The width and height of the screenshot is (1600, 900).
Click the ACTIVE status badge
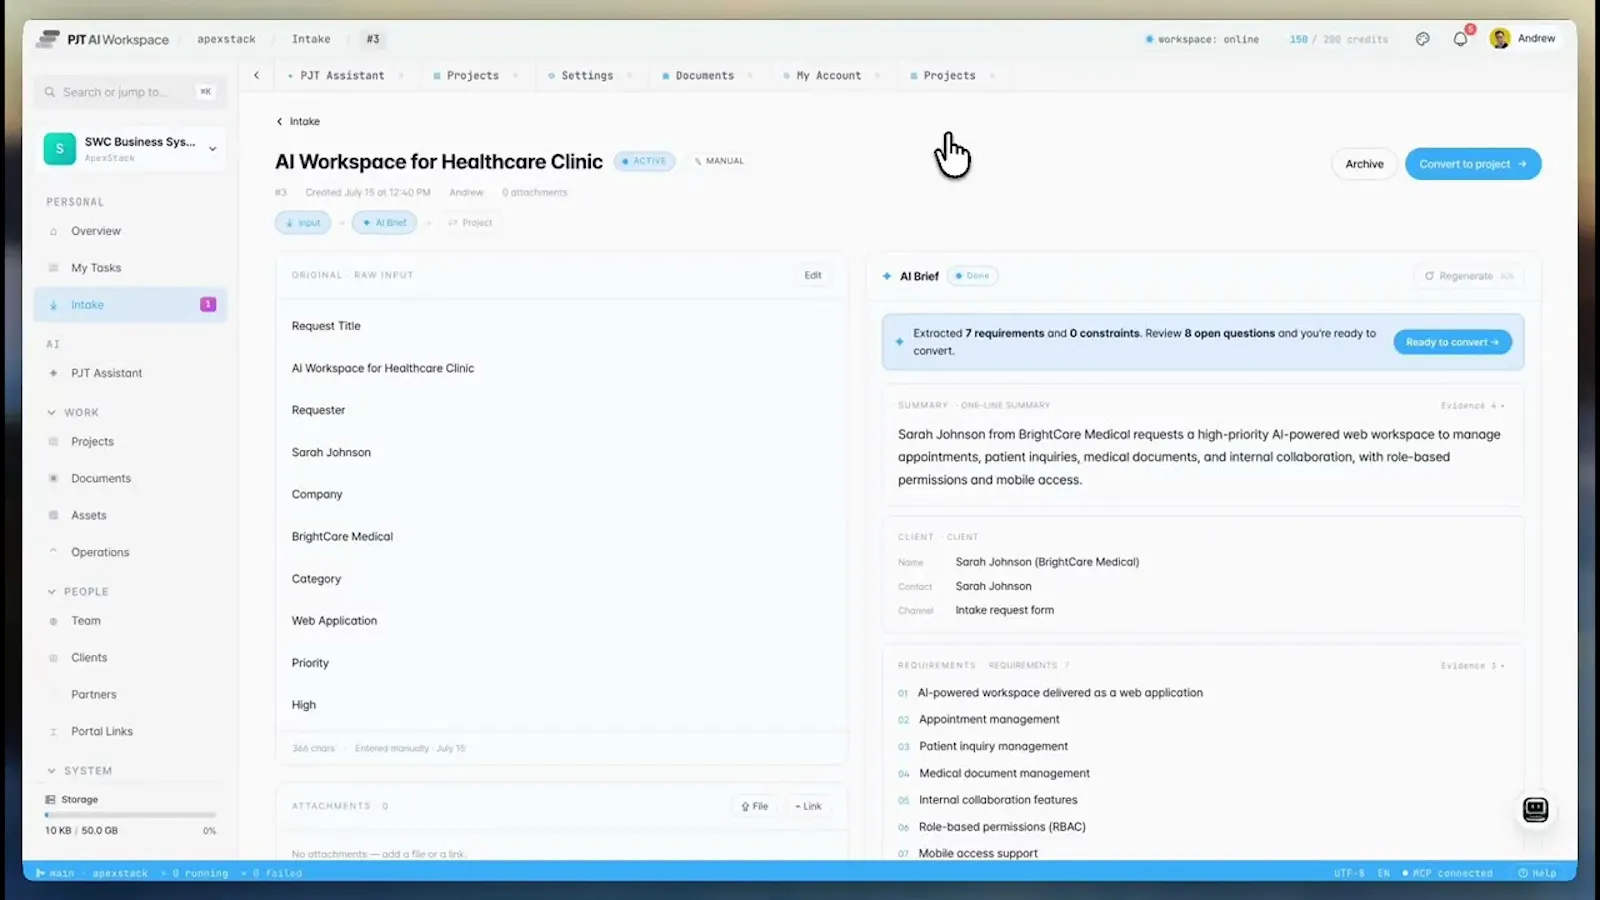click(644, 161)
